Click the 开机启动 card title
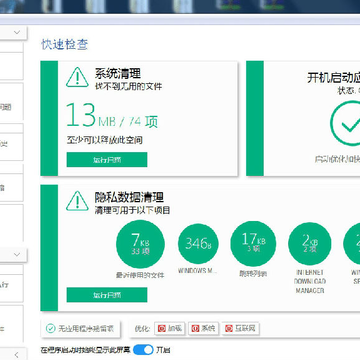The height and width of the screenshot is (360, 360). pos(333,78)
